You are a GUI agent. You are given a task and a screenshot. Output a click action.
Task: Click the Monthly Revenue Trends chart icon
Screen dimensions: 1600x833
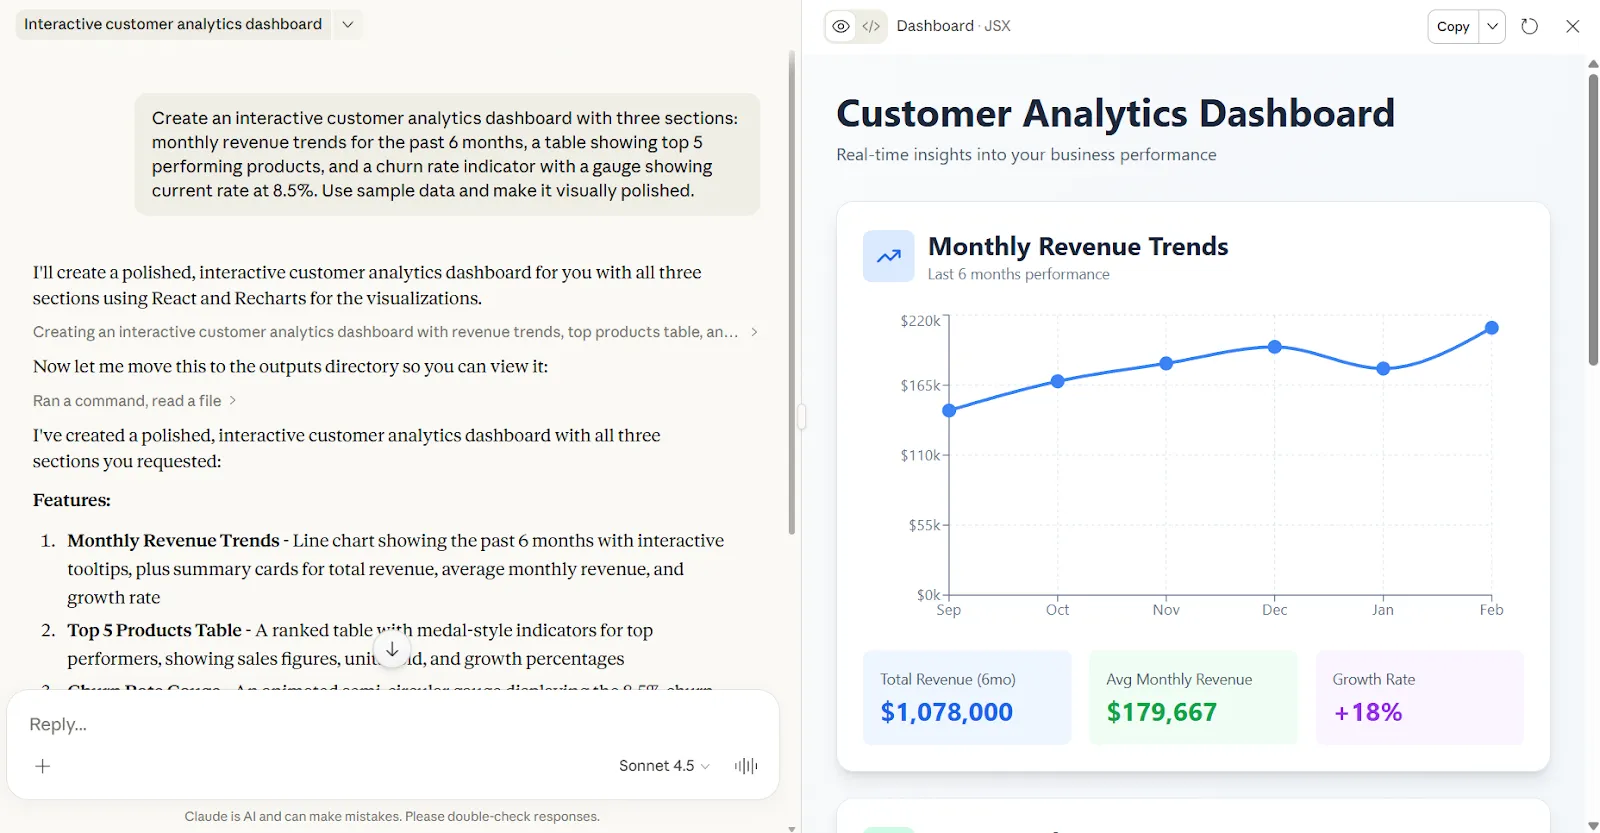point(888,256)
